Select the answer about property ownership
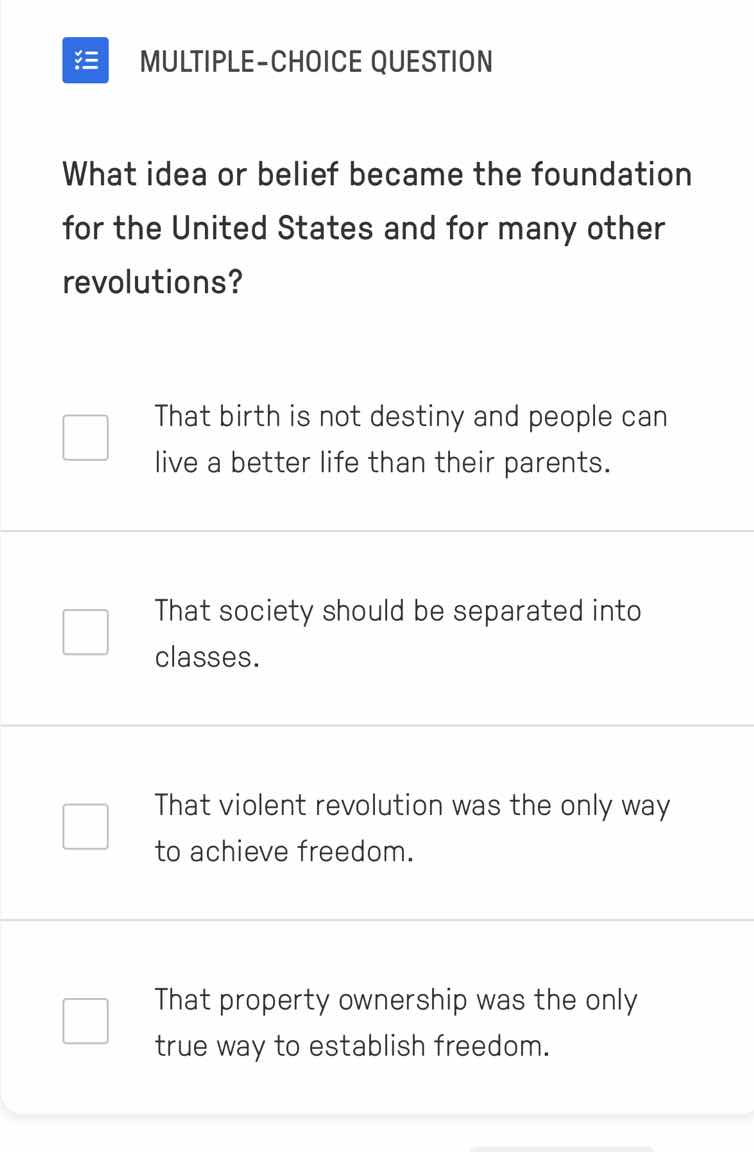This screenshot has height=1152, width=754. click(x=395, y=1020)
